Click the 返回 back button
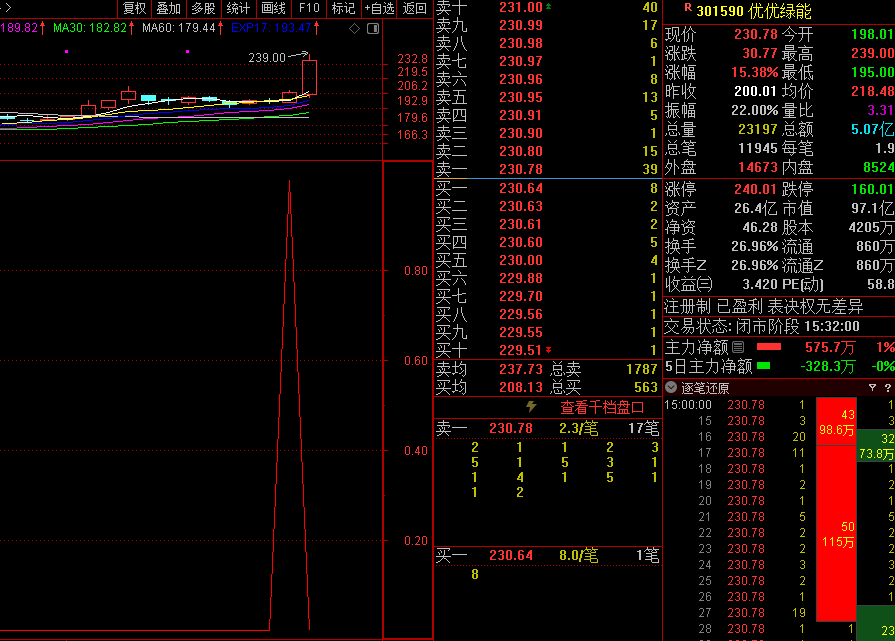Image resolution: width=895 pixels, height=641 pixels. [x=414, y=8]
